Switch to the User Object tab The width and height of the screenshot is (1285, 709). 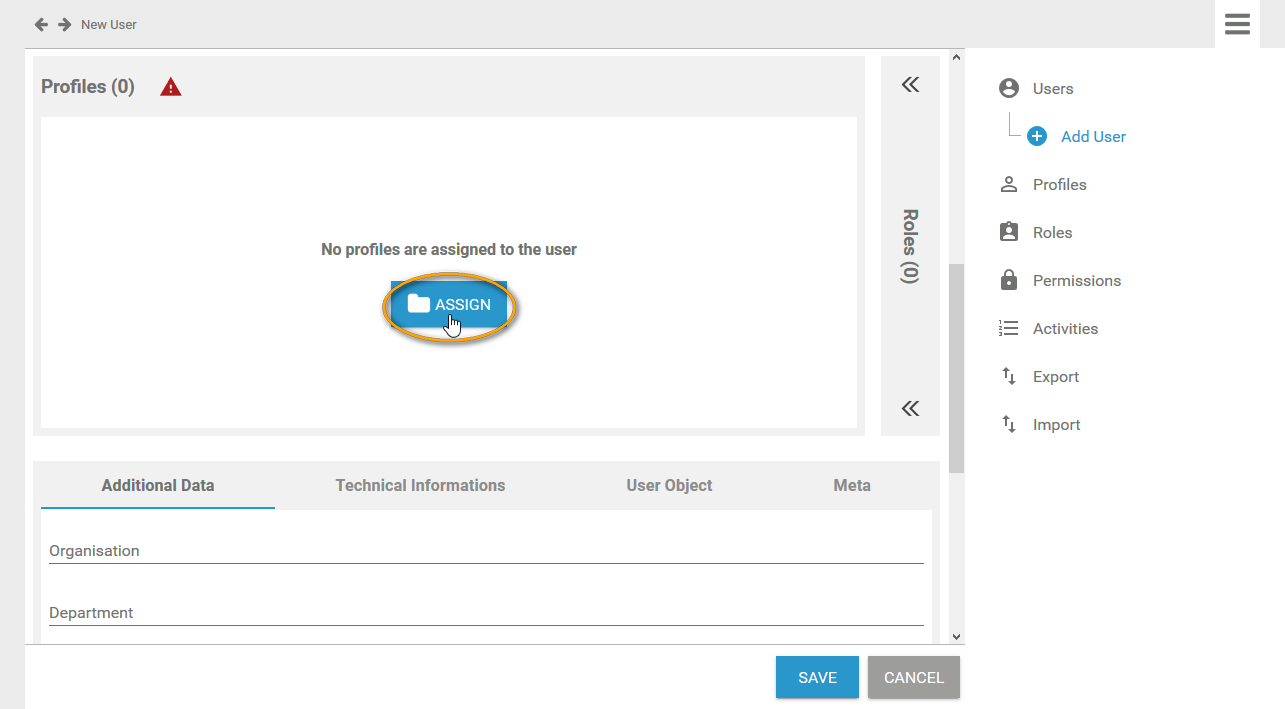pos(668,485)
